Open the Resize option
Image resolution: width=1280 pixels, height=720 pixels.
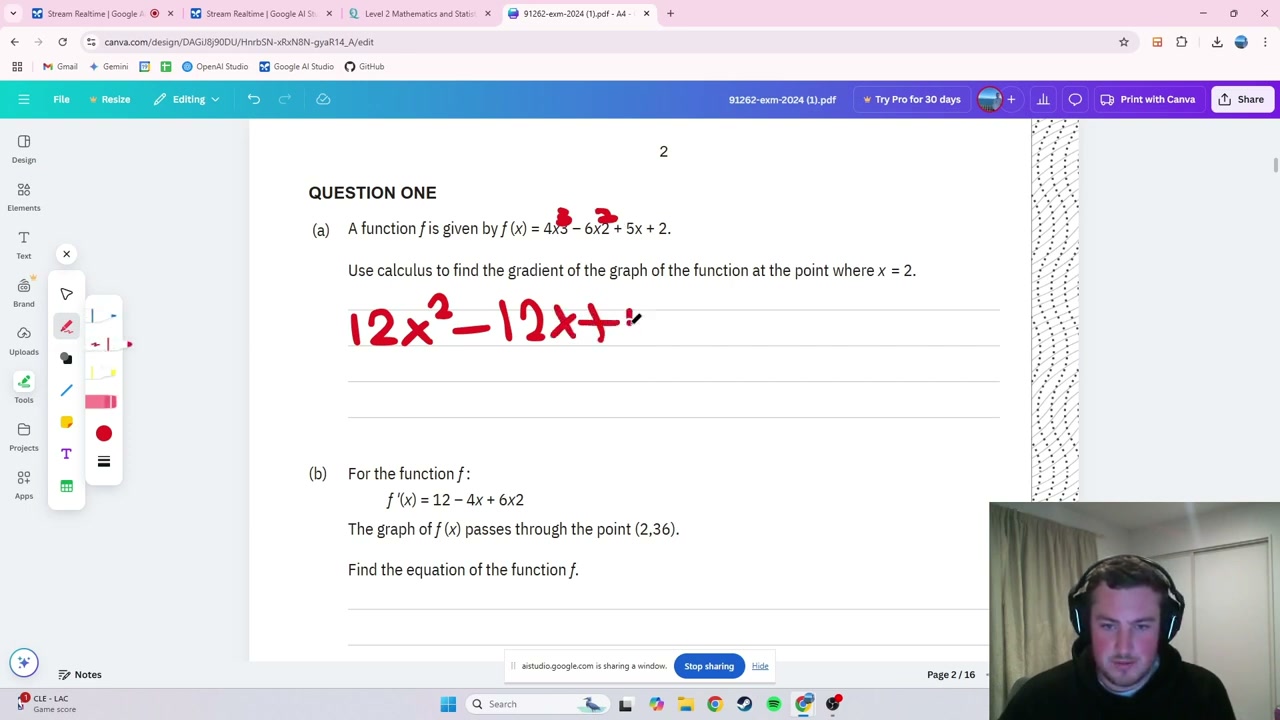108,99
